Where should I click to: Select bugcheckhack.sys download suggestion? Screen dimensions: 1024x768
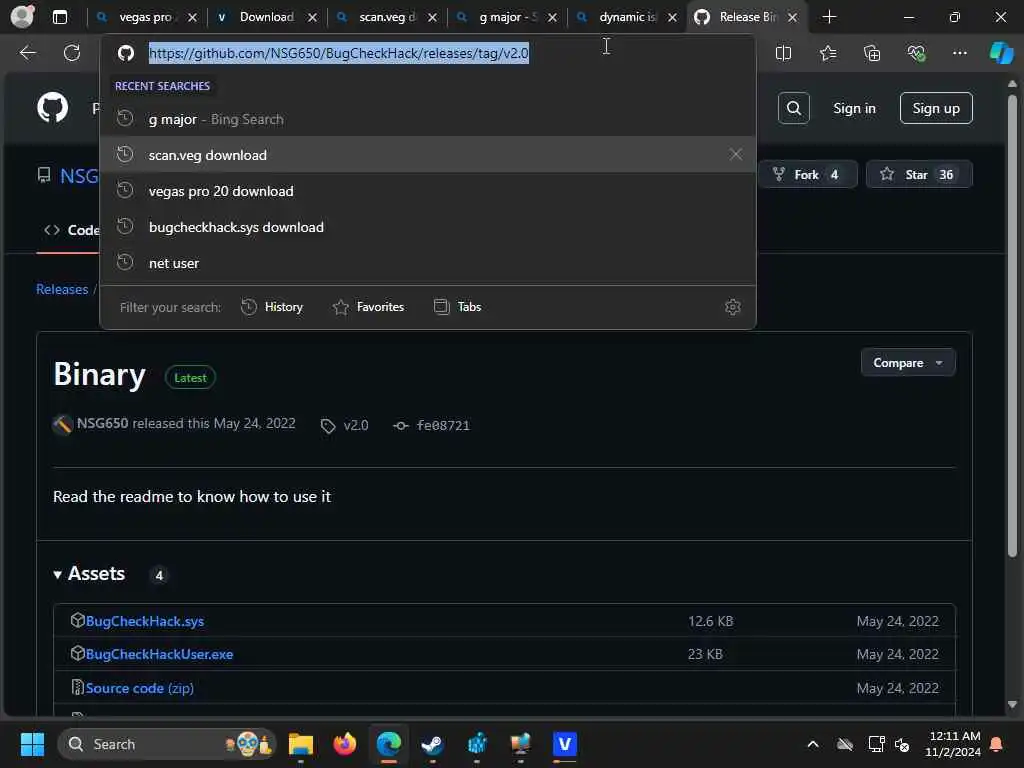(428, 227)
